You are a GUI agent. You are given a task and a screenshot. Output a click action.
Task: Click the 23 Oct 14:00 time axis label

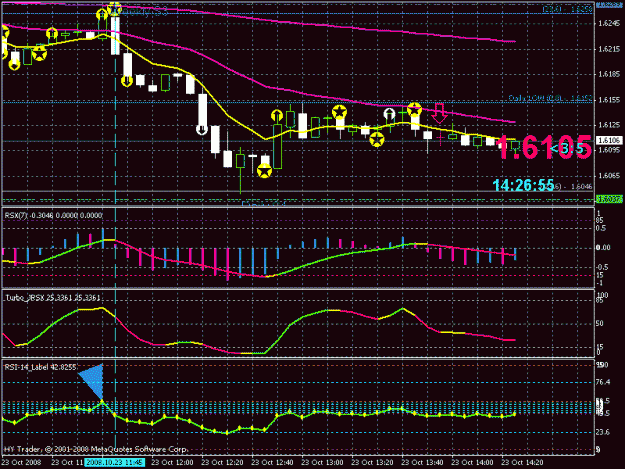[472, 463]
